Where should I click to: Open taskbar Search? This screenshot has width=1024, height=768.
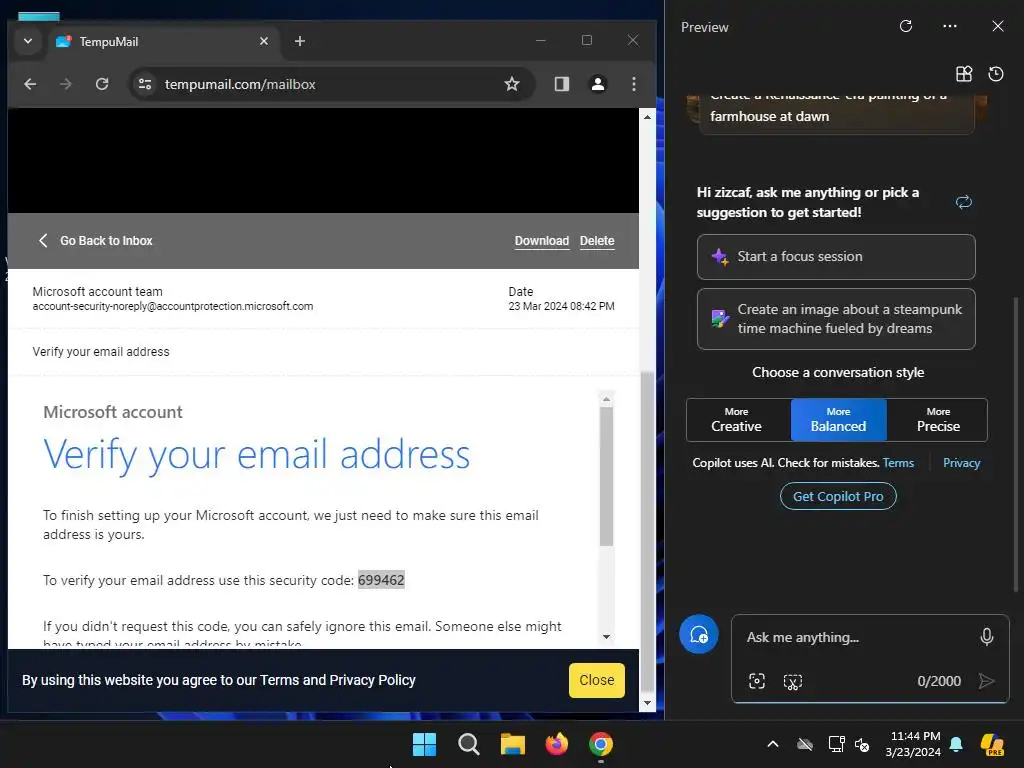click(x=469, y=744)
